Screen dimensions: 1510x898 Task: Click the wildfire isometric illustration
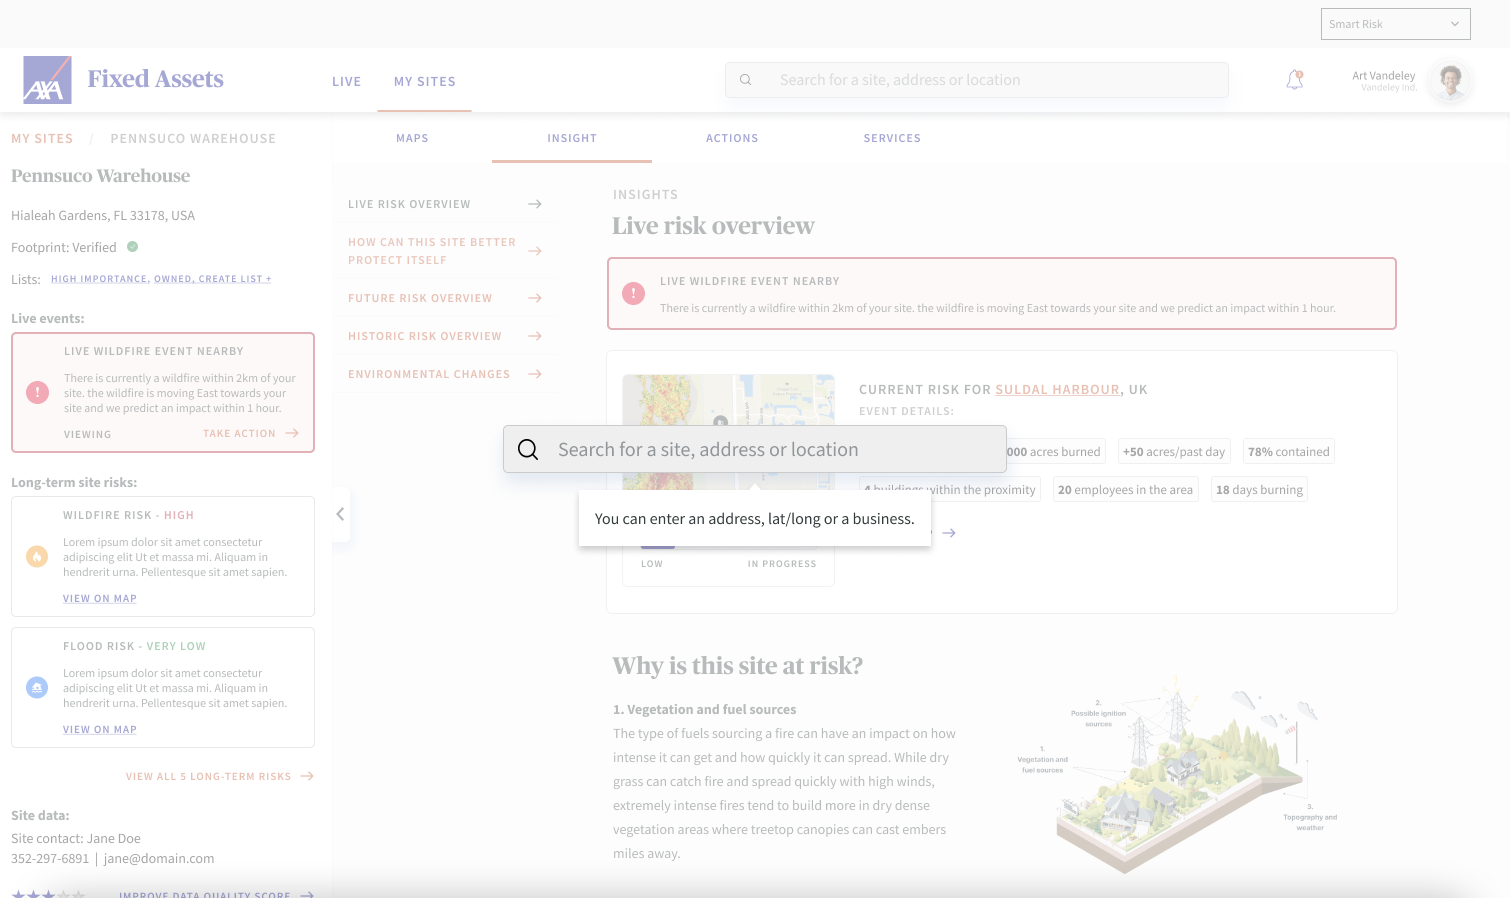point(1178,778)
